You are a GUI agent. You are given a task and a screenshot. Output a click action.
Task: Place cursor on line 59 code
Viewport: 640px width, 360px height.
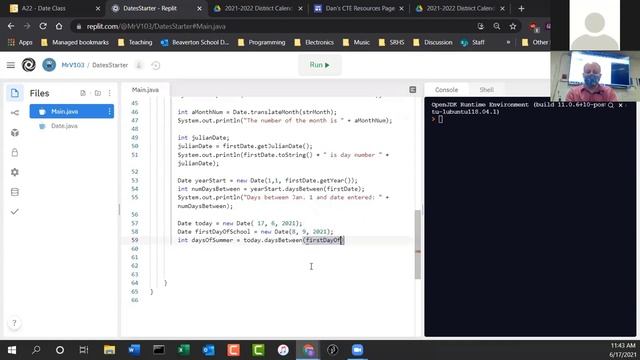coord(261,240)
